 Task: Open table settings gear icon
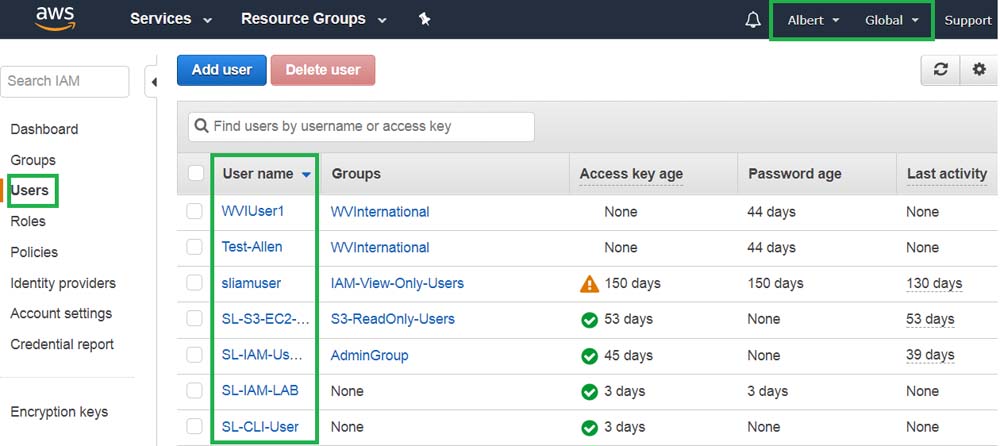click(x=978, y=71)
